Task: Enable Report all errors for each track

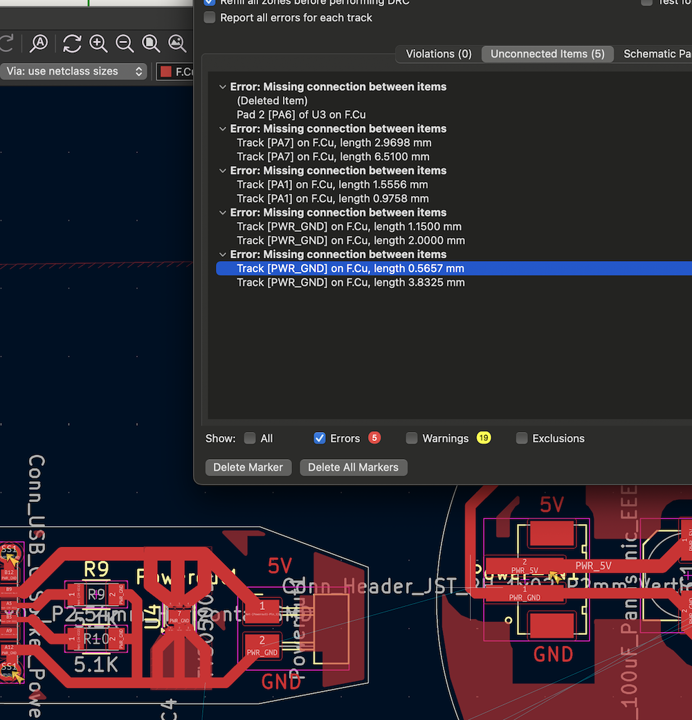Action: [x=209, y=17]
